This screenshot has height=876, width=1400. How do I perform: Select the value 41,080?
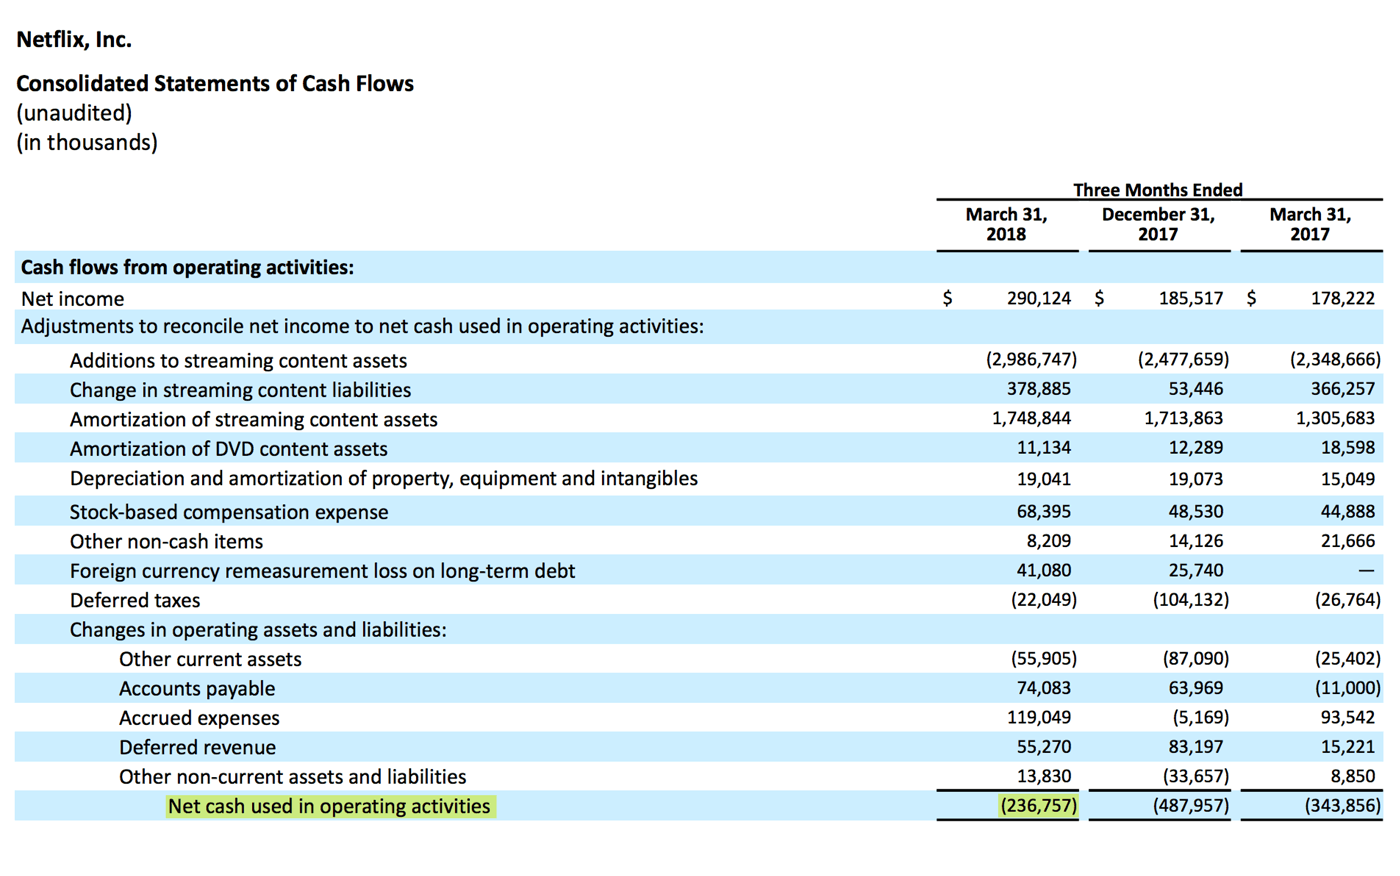click(x=1044, y=570)
